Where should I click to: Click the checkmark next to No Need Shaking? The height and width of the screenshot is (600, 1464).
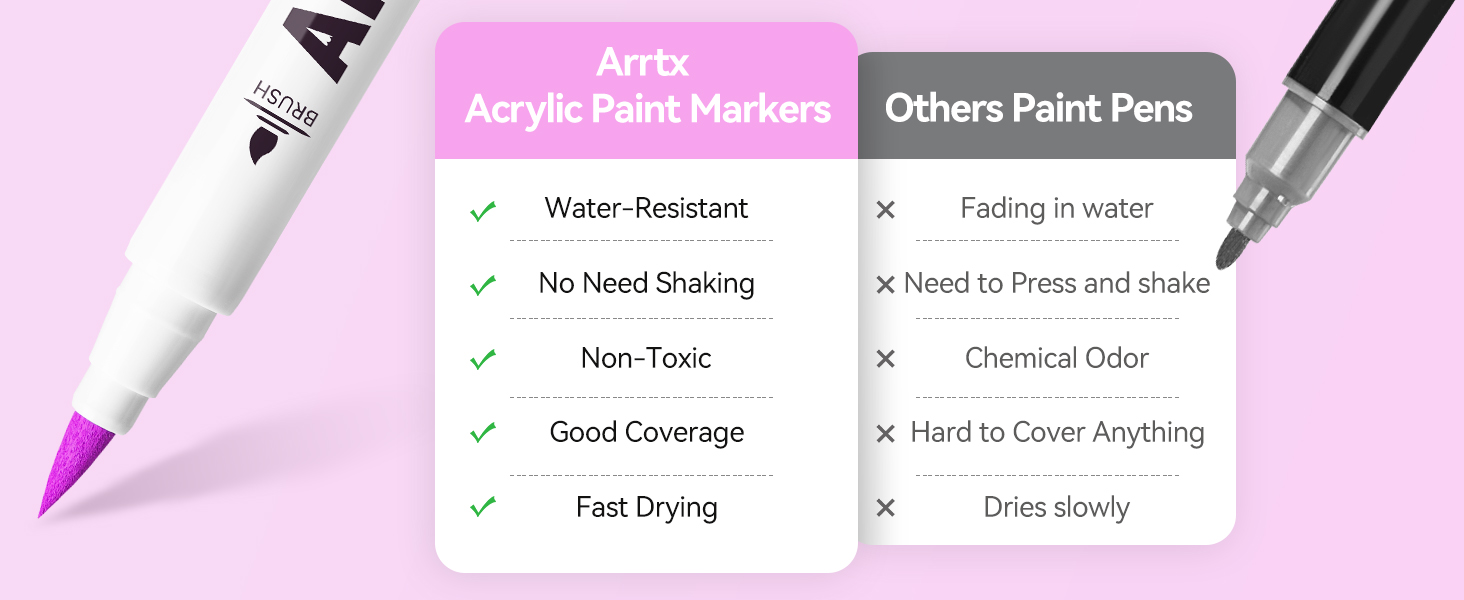click(483, 285)
